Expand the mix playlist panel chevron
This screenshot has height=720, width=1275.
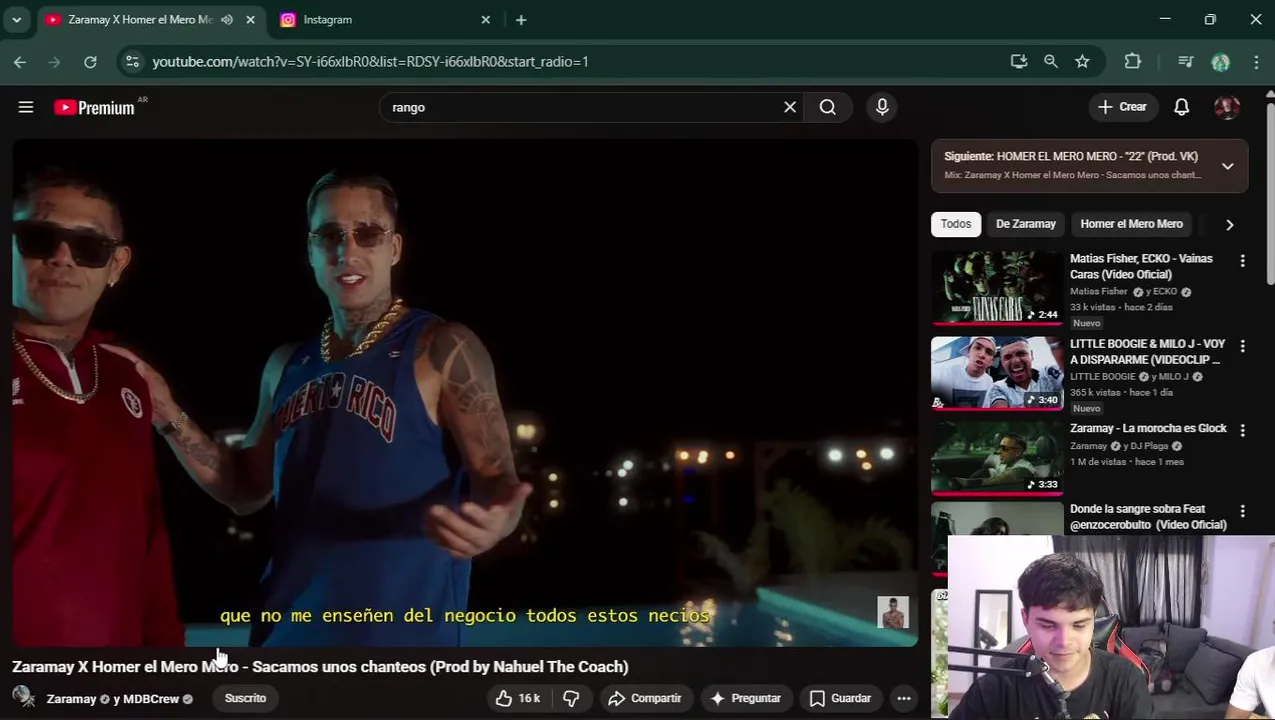click(1227, 166)
